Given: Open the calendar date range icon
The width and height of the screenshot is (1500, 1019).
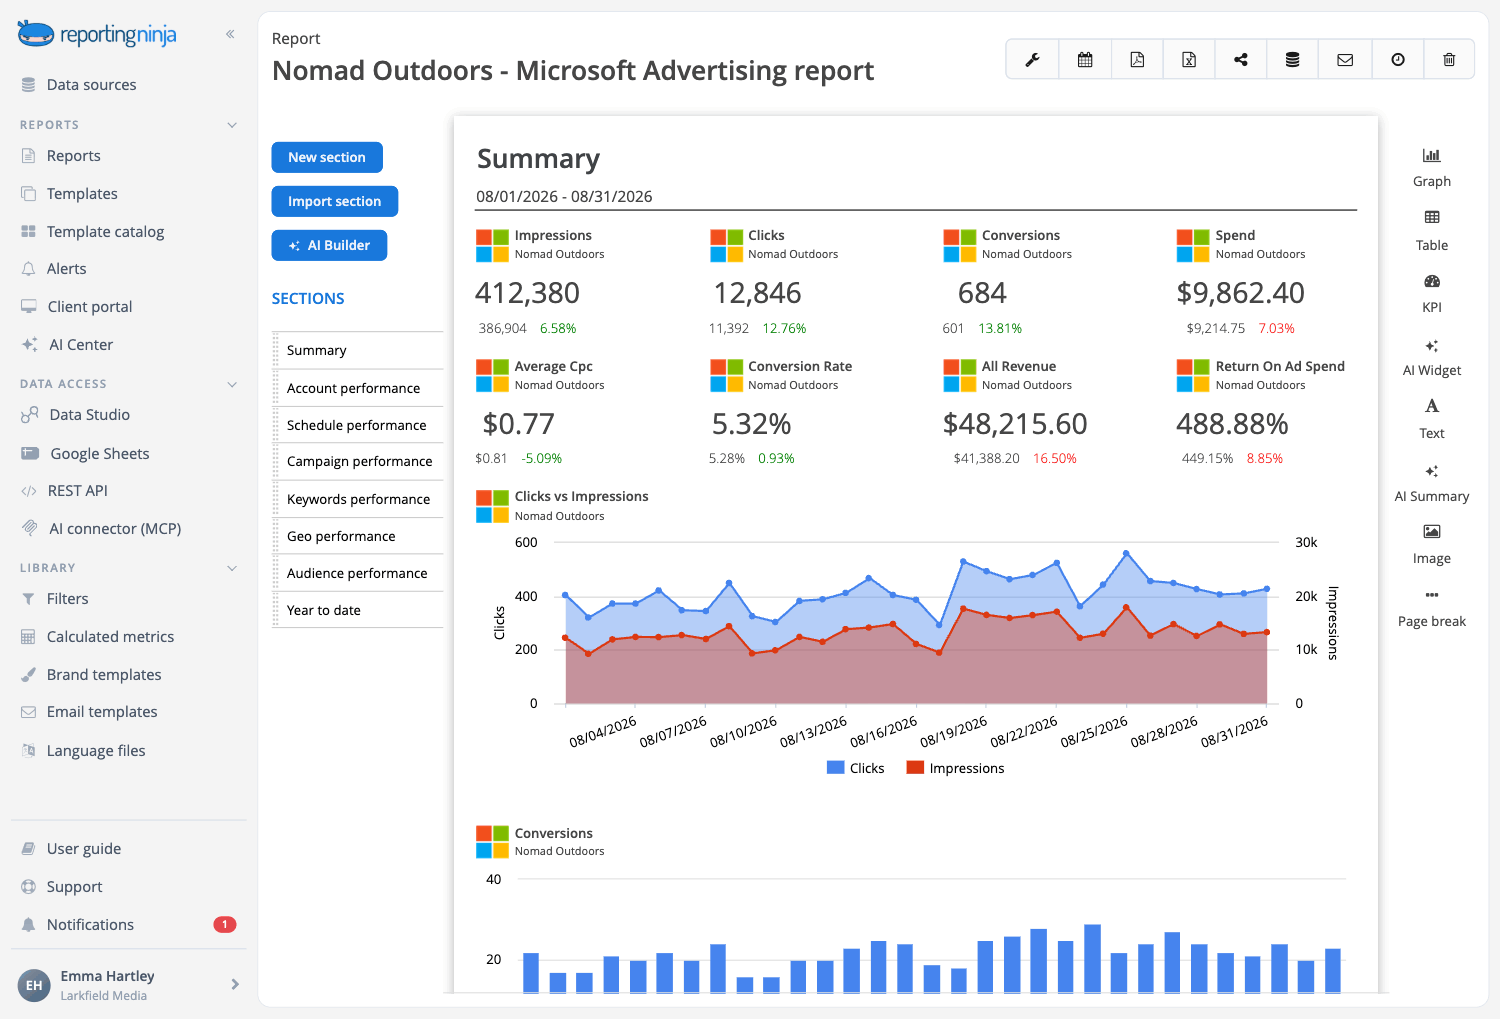Looking at the screenshot, I should (1085, 60).
